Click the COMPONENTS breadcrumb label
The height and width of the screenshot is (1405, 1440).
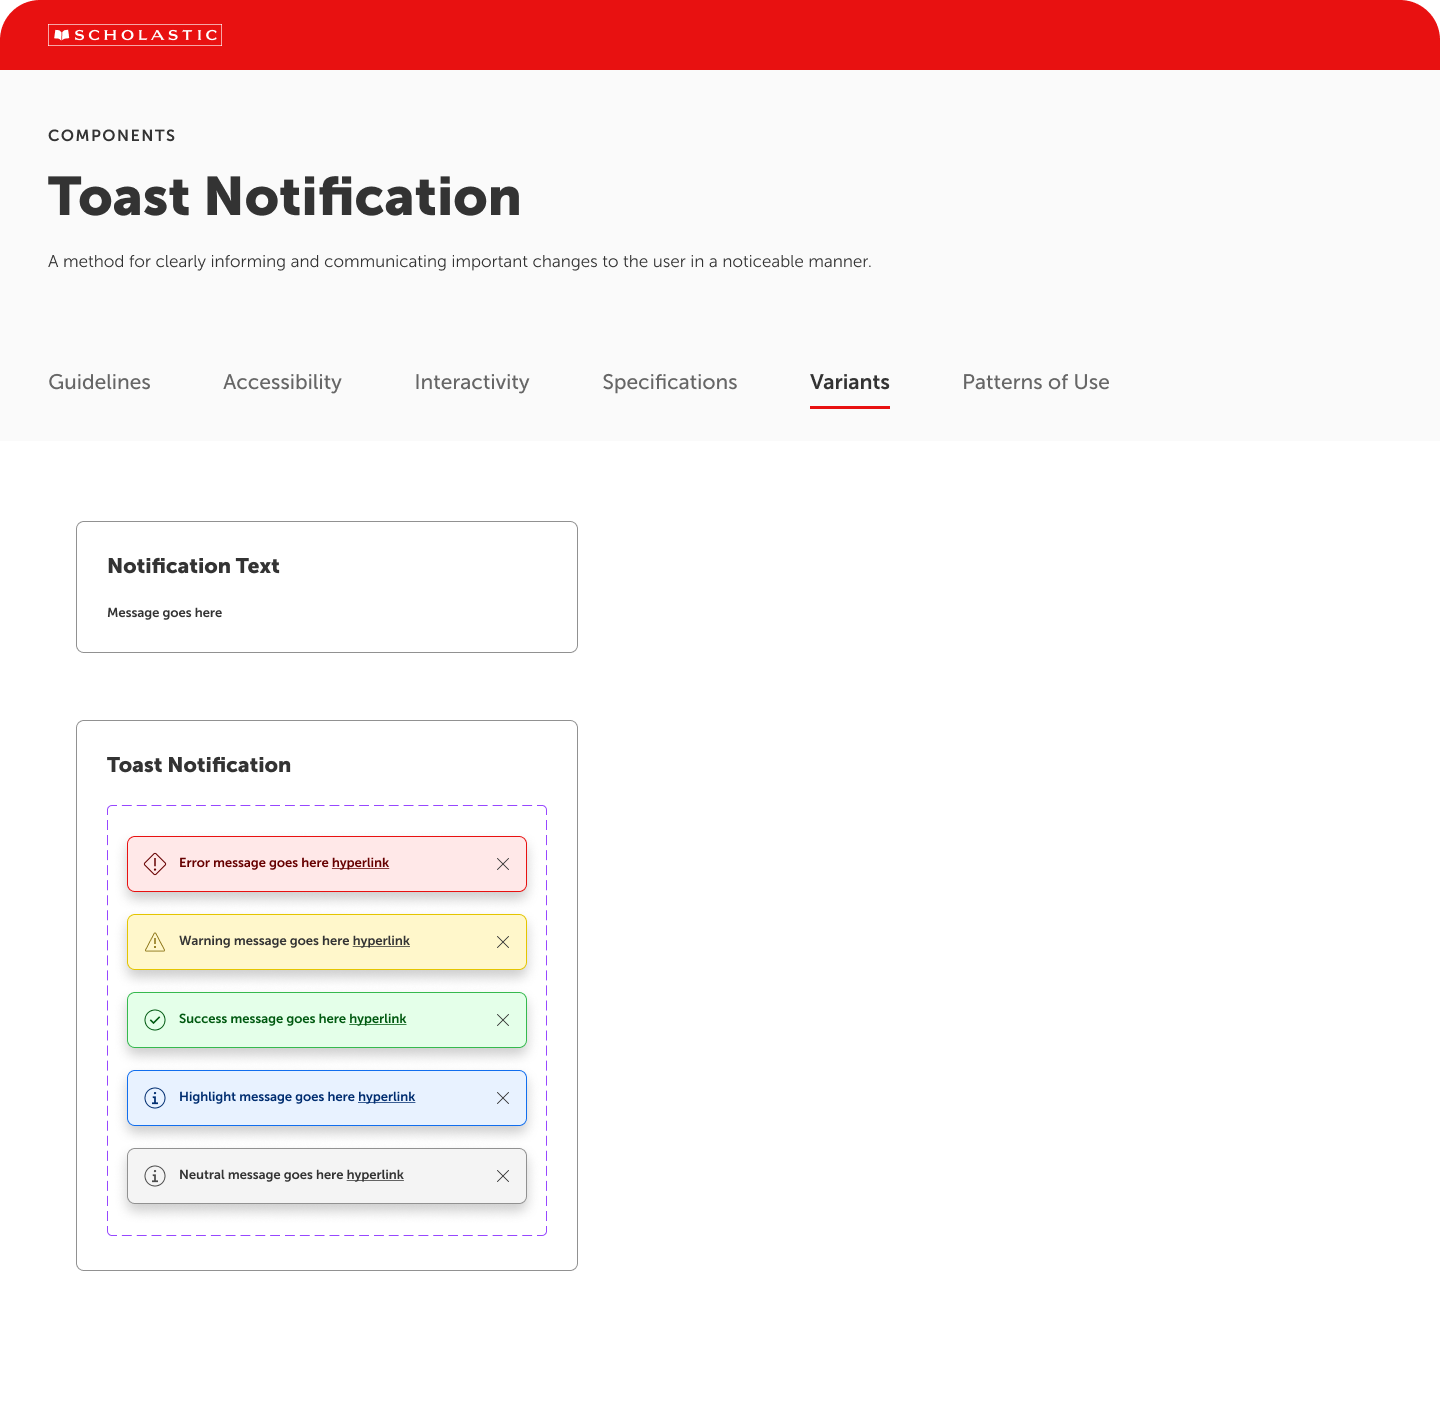[x=112, y=136]
